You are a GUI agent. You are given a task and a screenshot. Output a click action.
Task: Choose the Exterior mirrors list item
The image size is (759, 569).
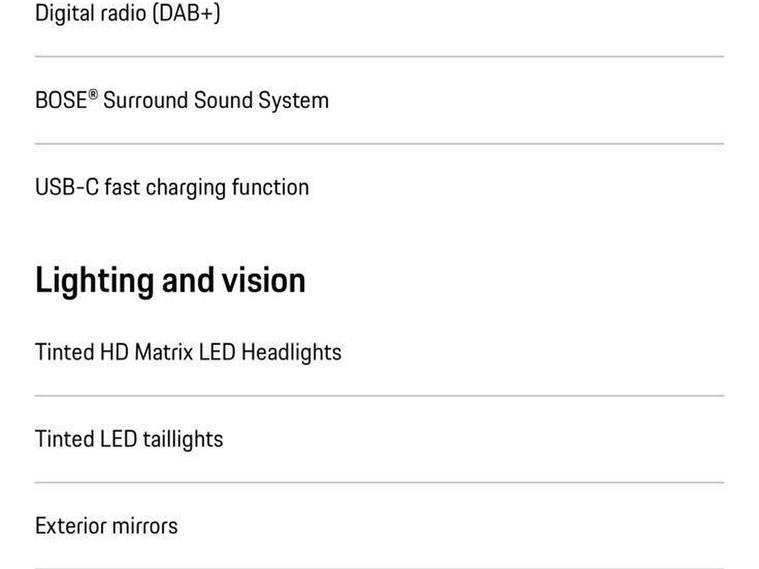[x=380, y=526]
